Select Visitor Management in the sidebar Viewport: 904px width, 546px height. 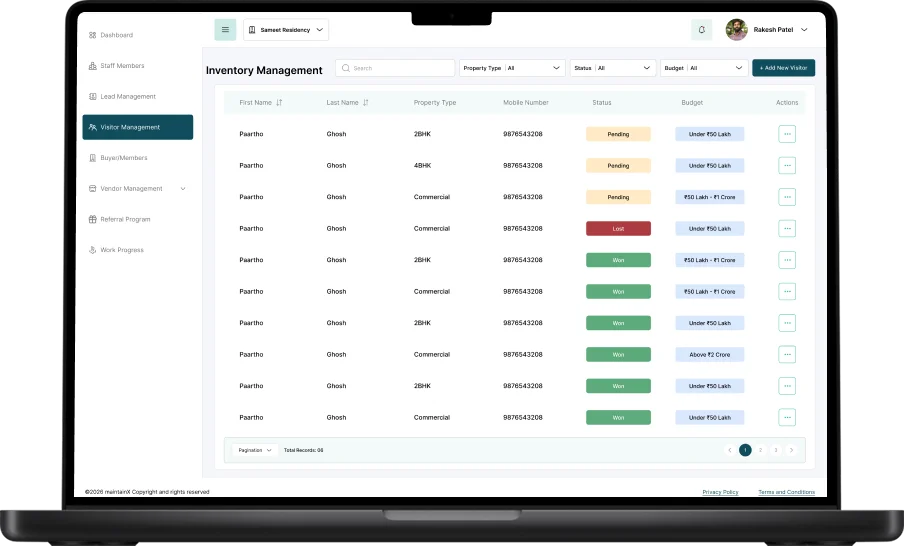click(137, 127)
